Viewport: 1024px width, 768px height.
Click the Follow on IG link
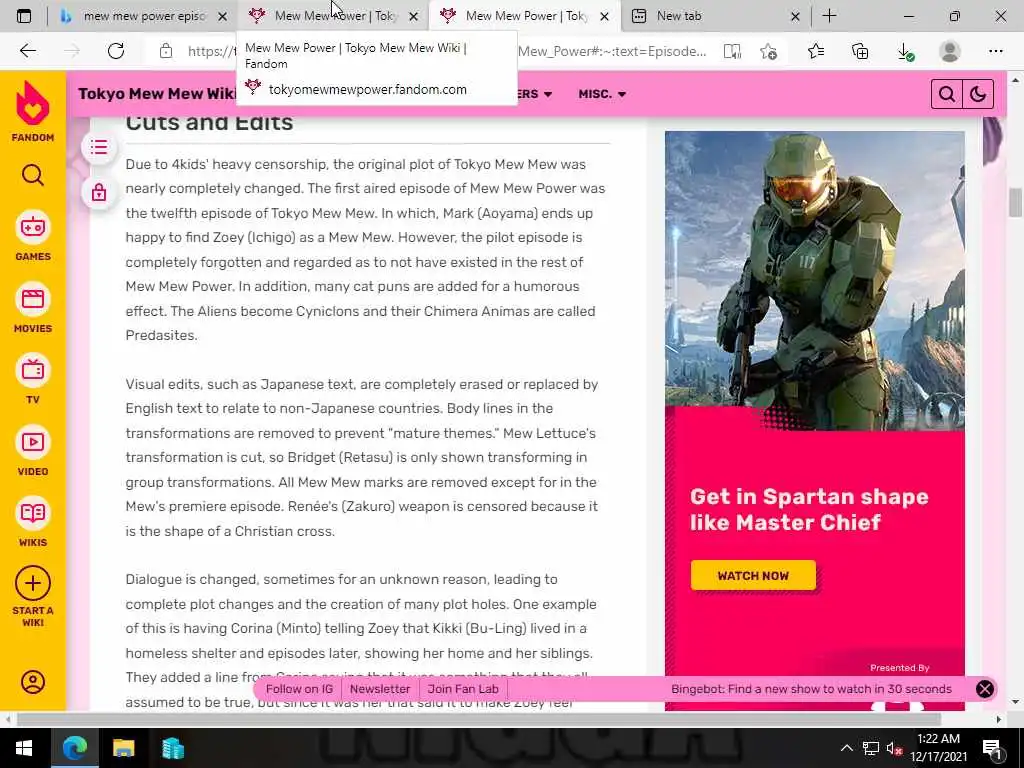point(299,689)
